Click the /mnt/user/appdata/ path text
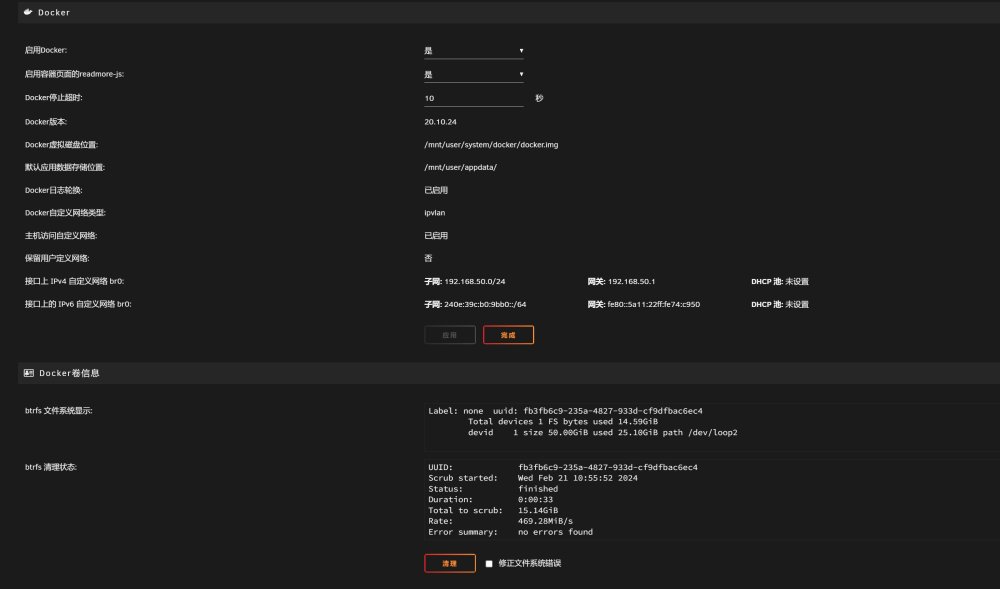 [460, 167]
